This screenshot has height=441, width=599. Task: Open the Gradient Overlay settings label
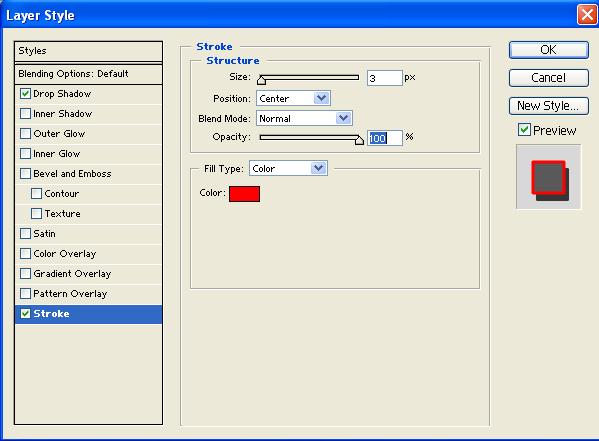72,274
